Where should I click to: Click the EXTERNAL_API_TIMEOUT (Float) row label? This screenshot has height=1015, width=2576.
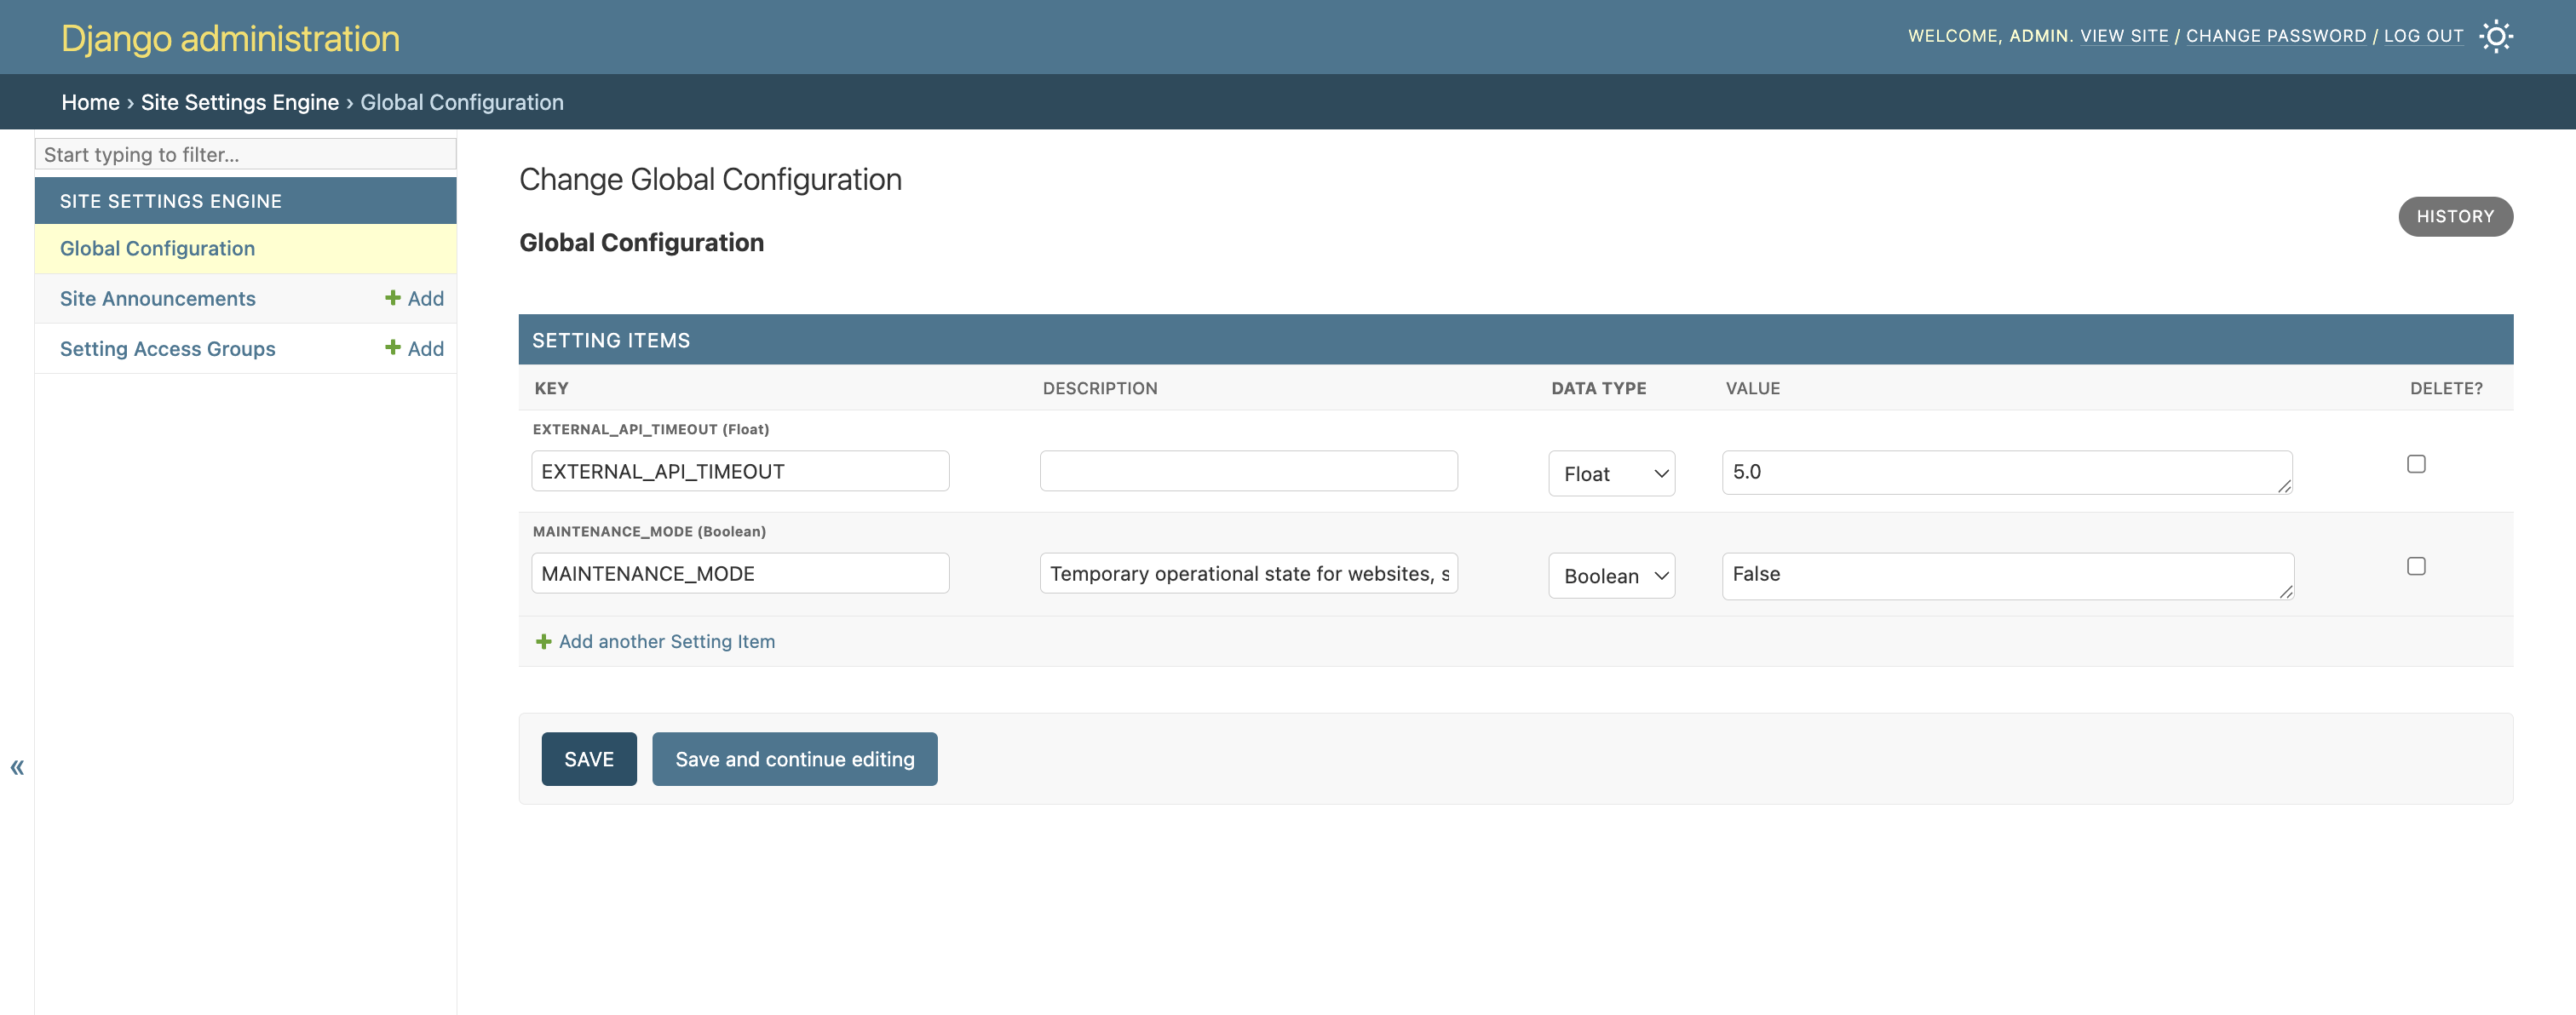pyautogui.click(x=651, y=429)
